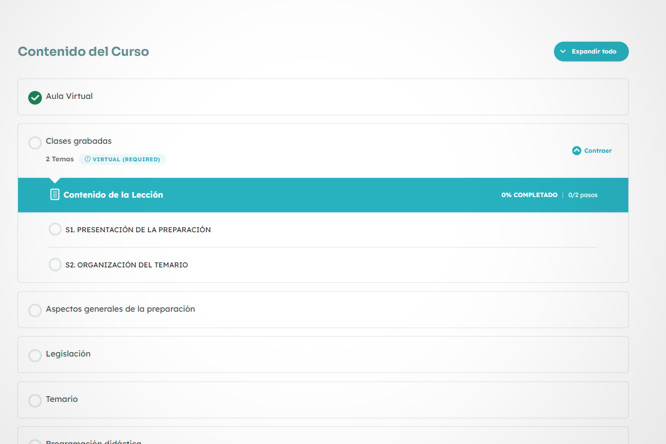The image size is (666, 444).
Task: Click the status circle beside Clases grabadas
Action: [x=35, y=143]
